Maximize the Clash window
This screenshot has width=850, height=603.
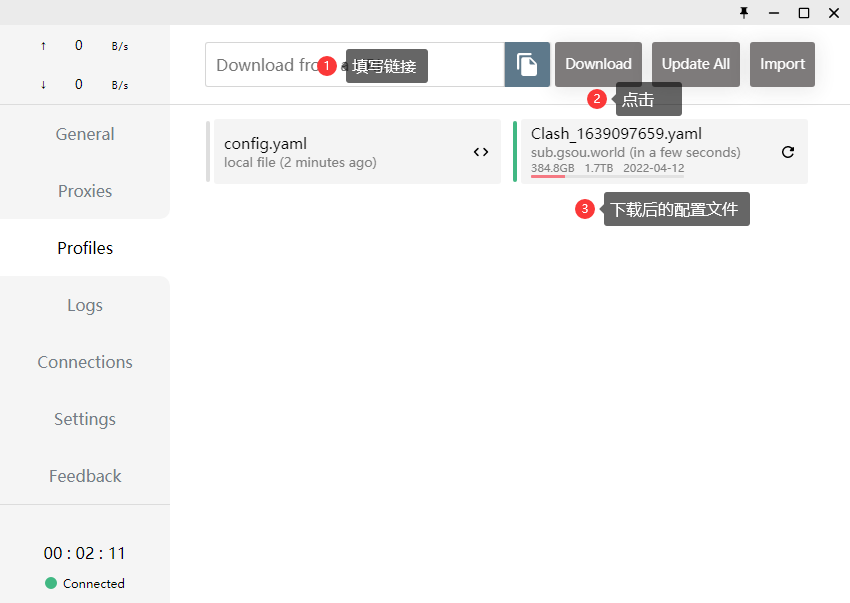(x=803, y=13)
